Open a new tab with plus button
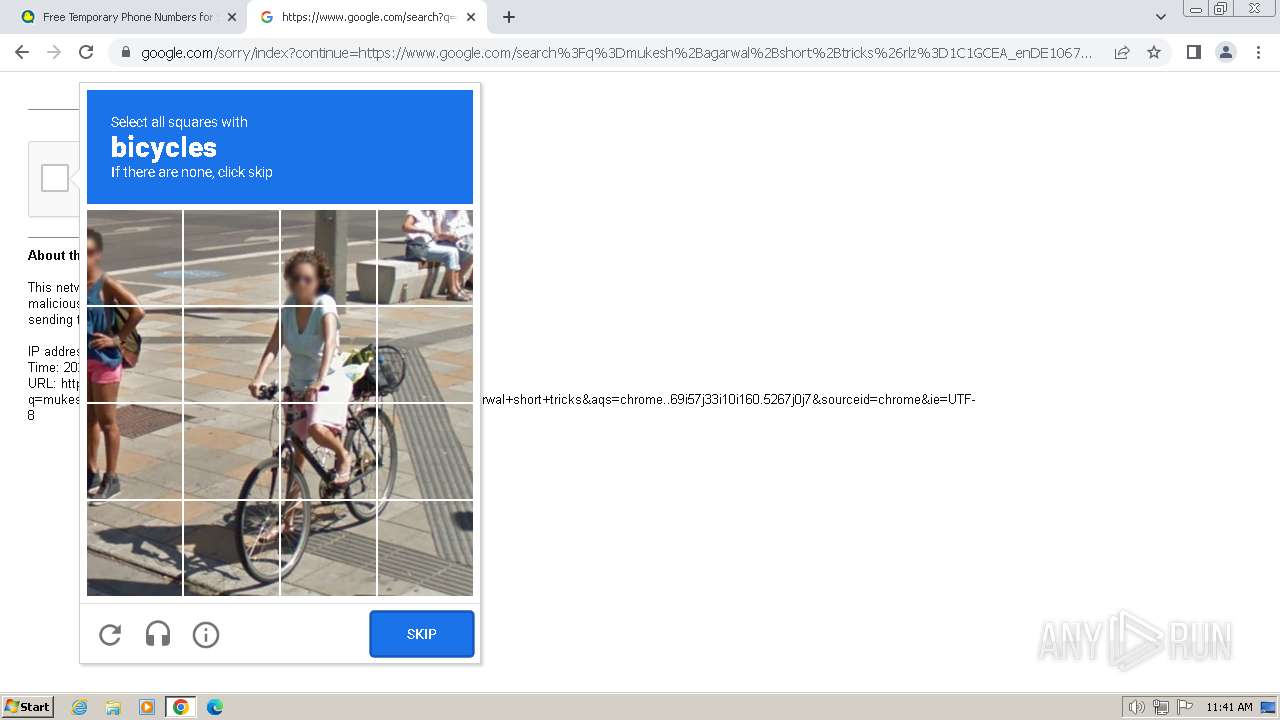 pyautogui.click(x=508, y=17)
